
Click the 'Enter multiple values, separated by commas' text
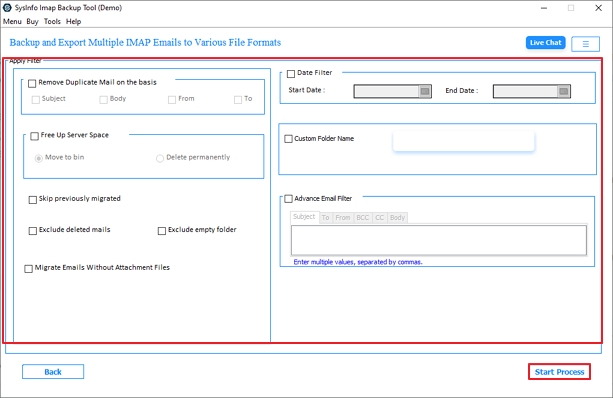point(358,262)
